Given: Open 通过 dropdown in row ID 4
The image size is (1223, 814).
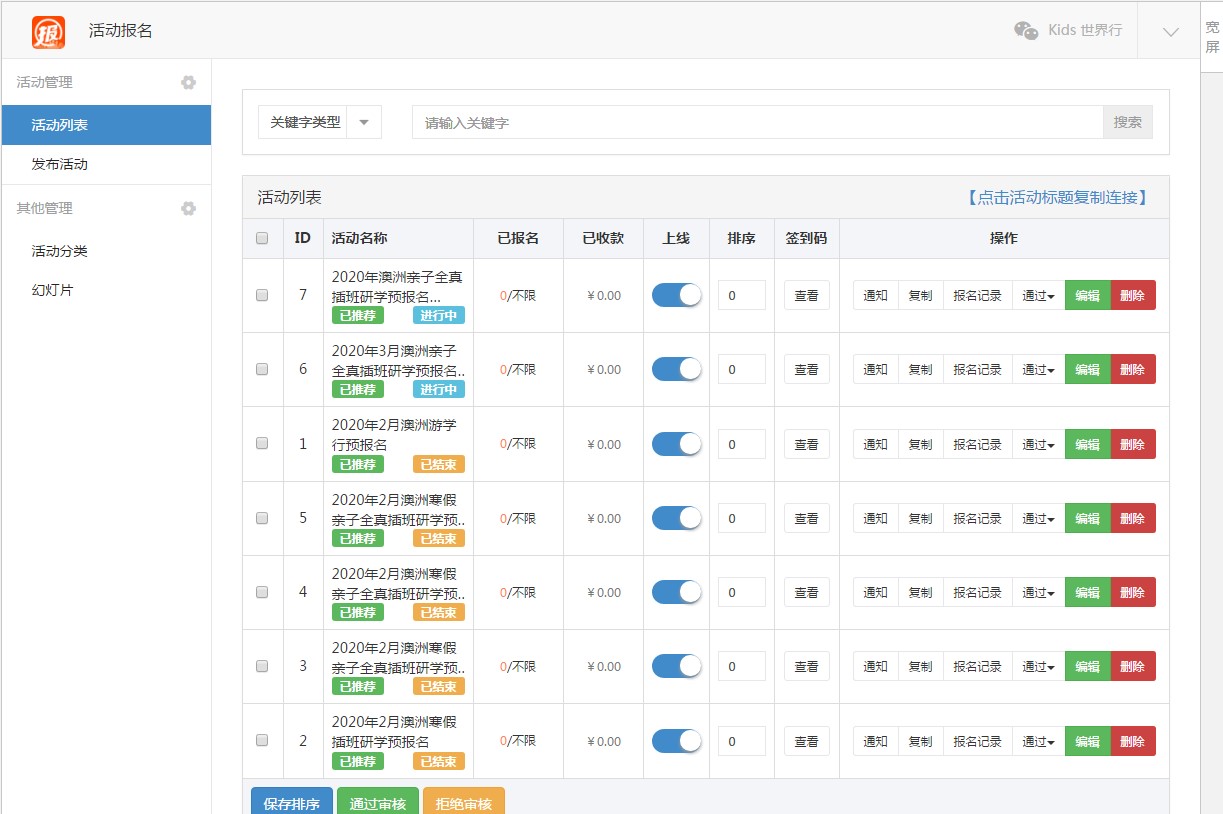Looking at the screenshot, I should pos(1039,592).
